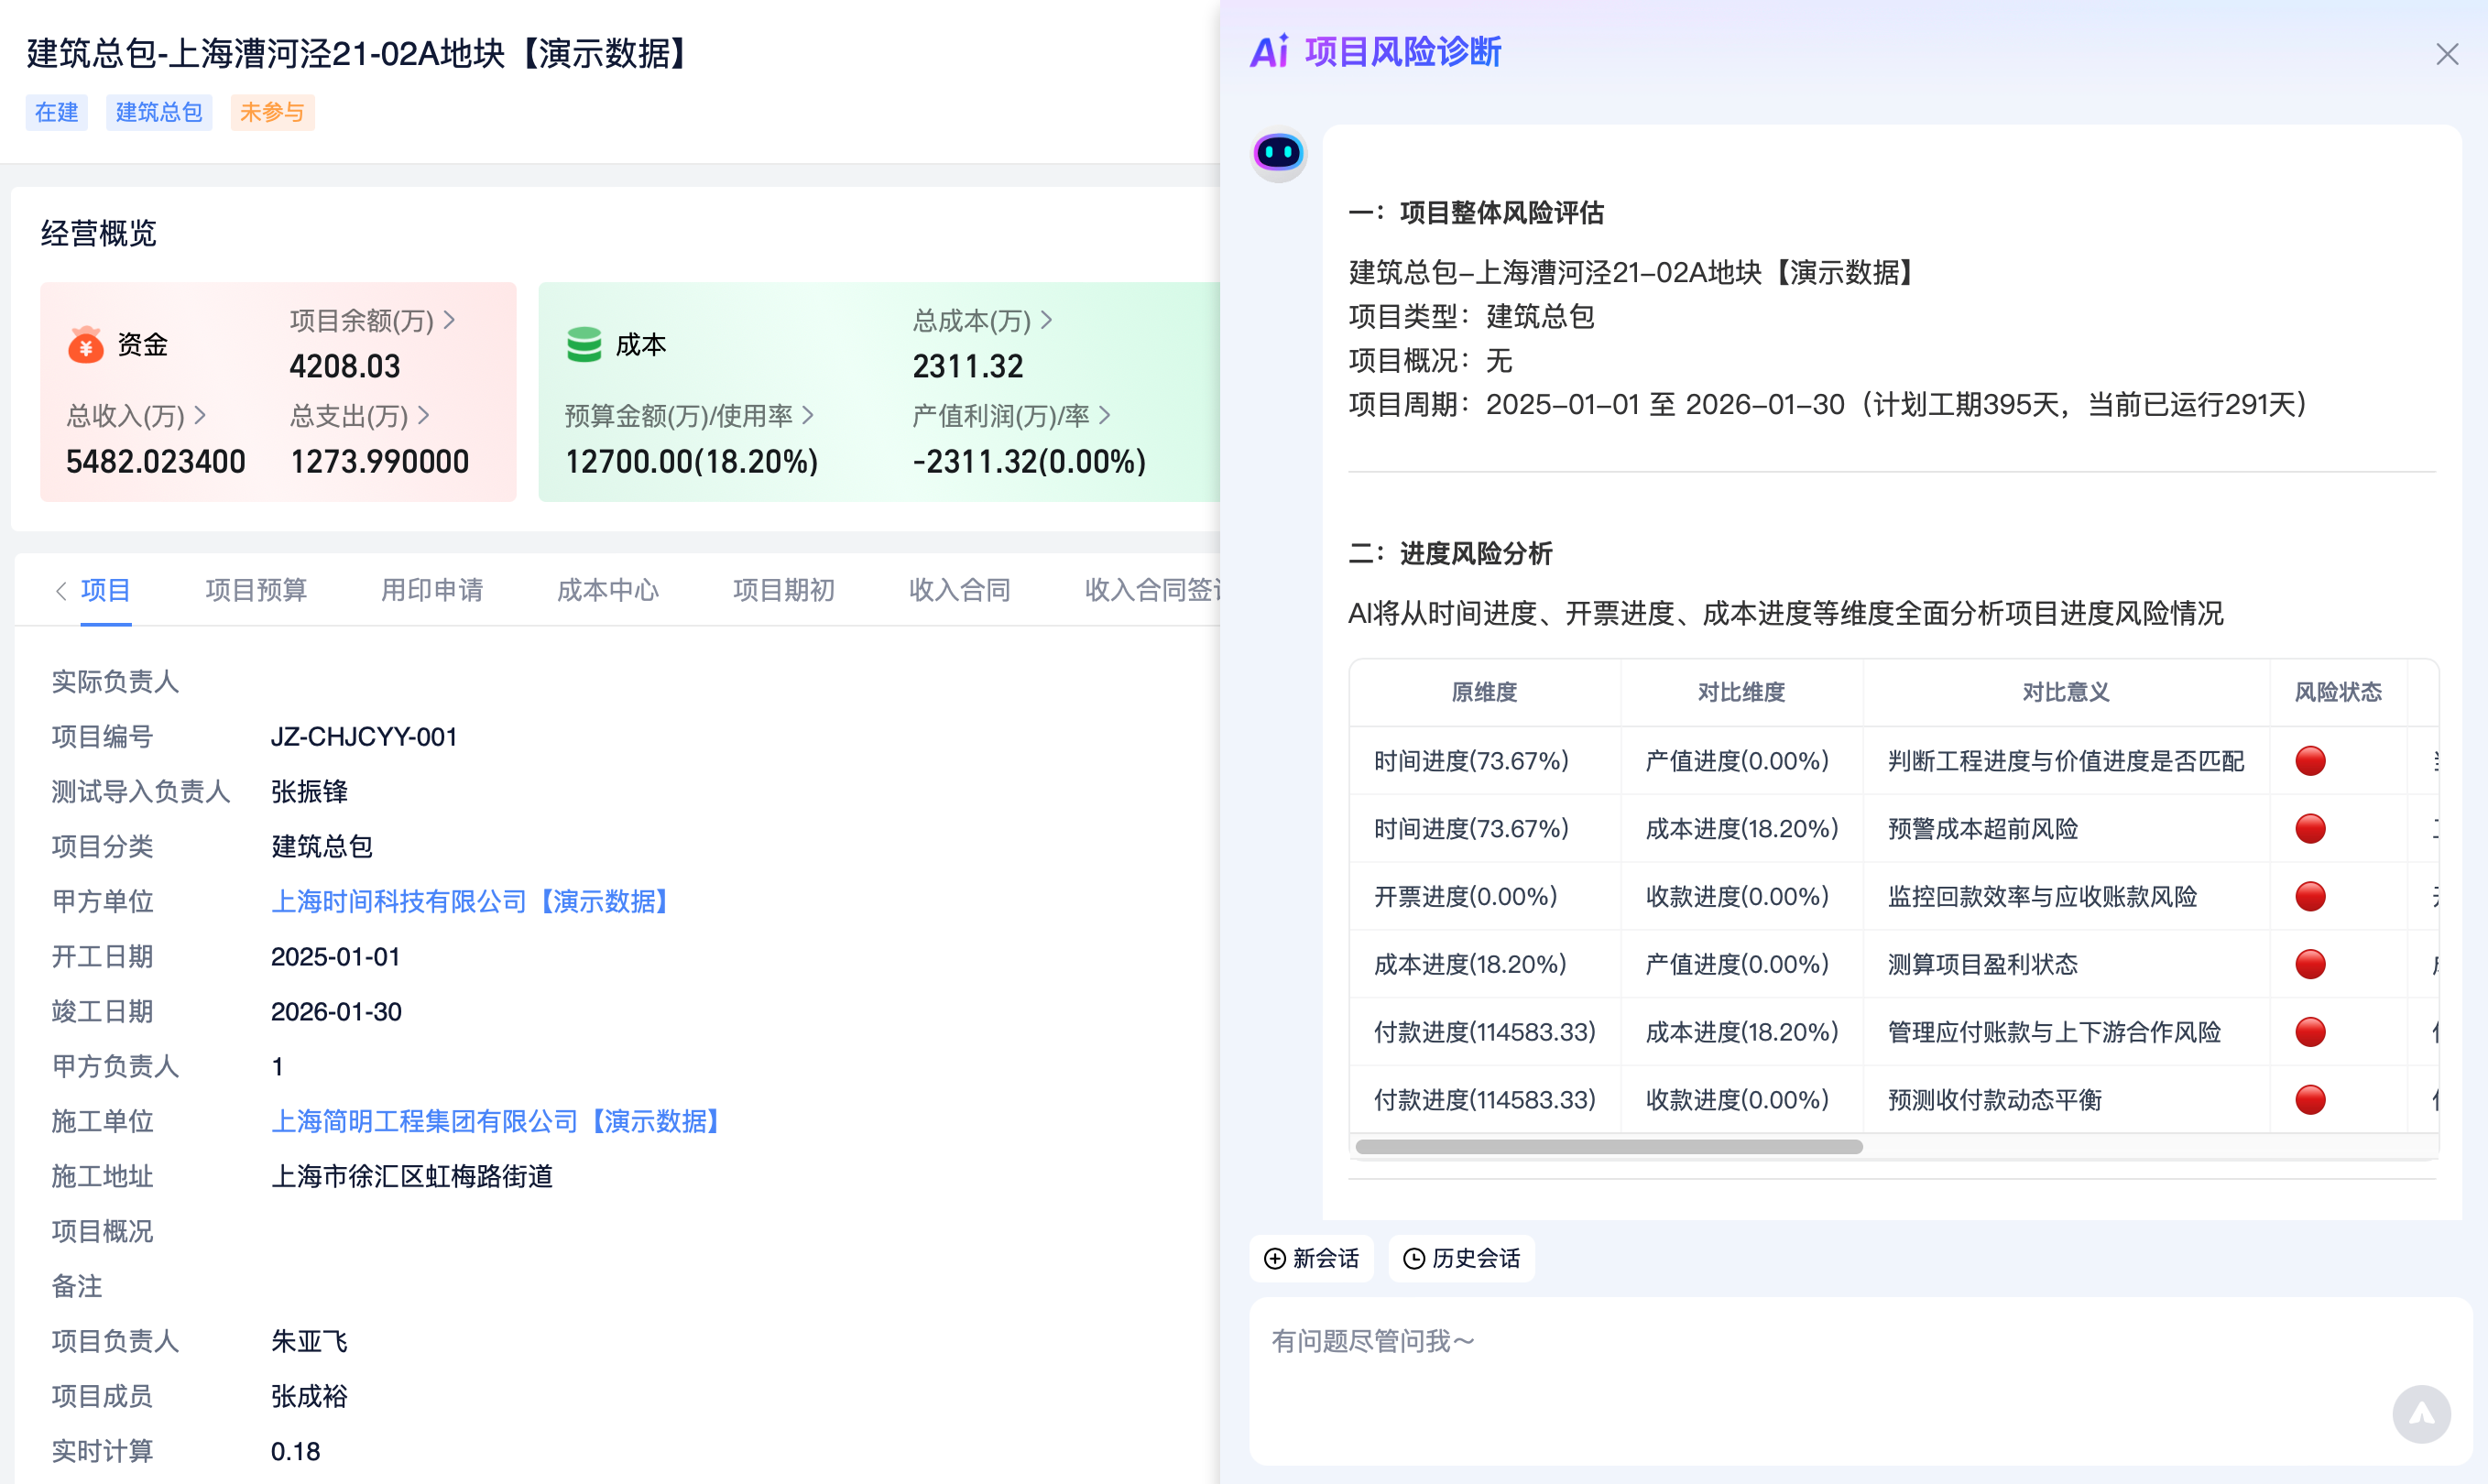Expand 总成本(万) details chevron
The image size is (2488, 1484).
1046,320
